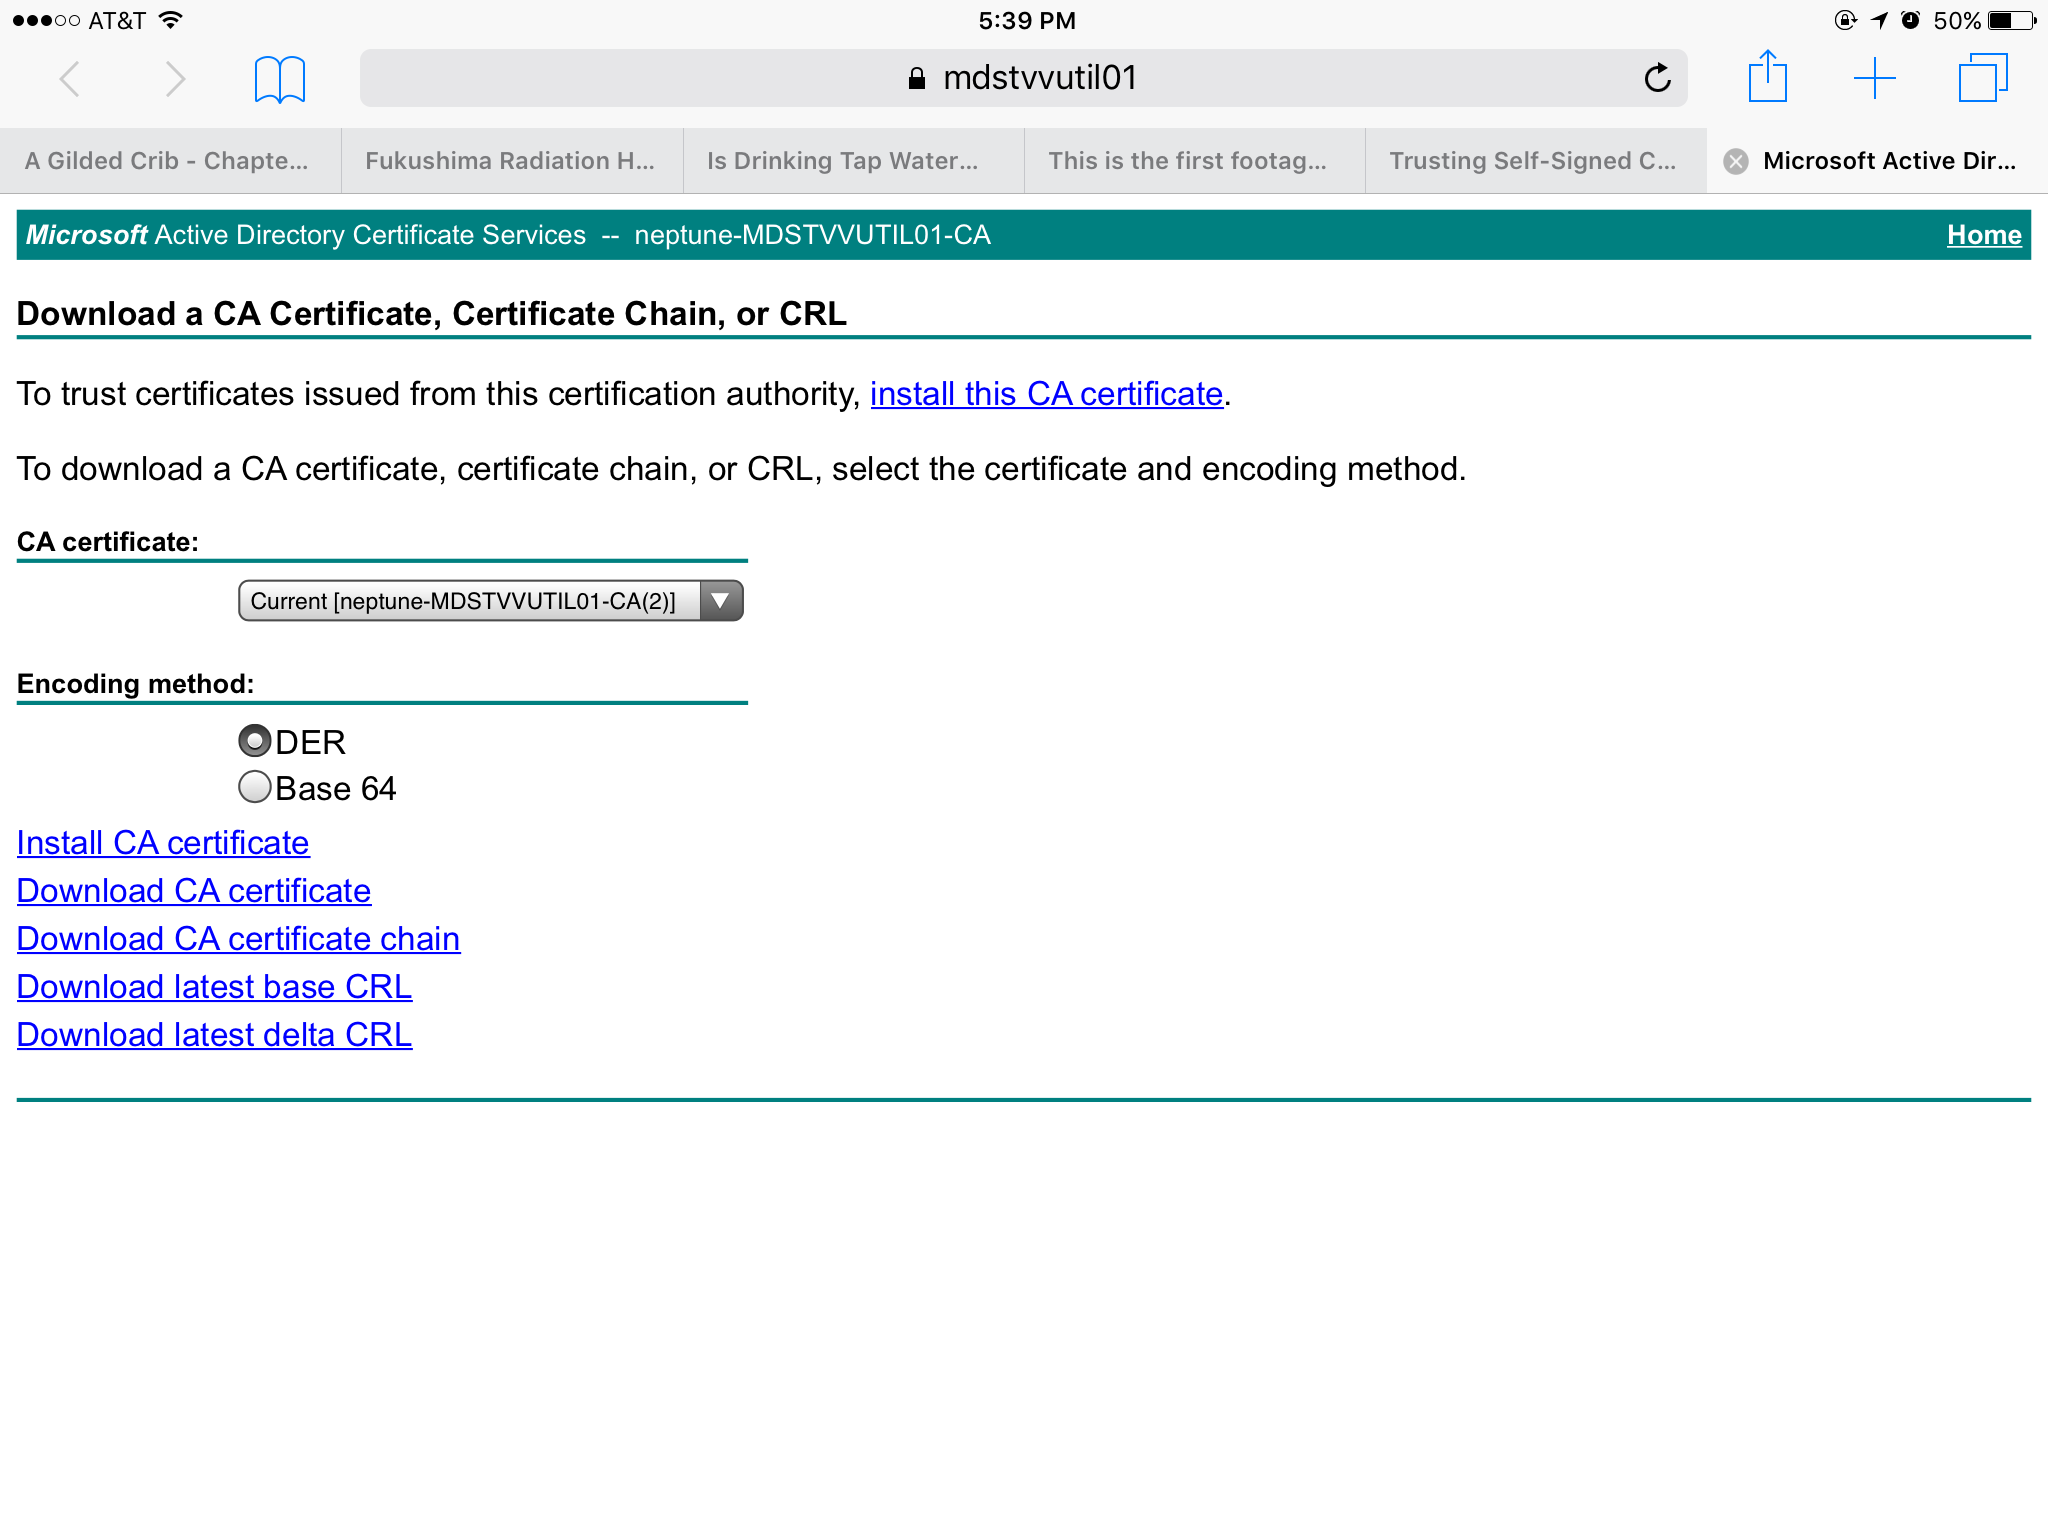The image size is (2048, 1536).
Task: Reload the page with refresh icon
Action: pos(1657,78)
